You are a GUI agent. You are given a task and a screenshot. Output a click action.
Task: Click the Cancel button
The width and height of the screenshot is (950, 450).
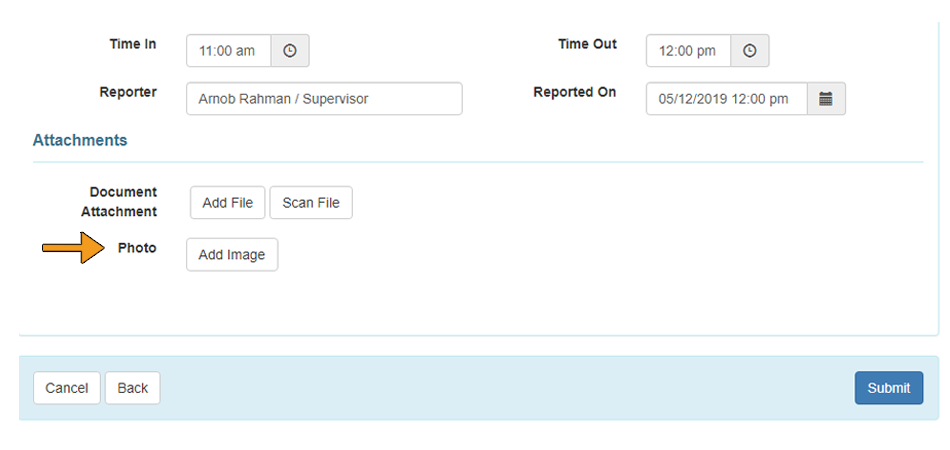67,388
